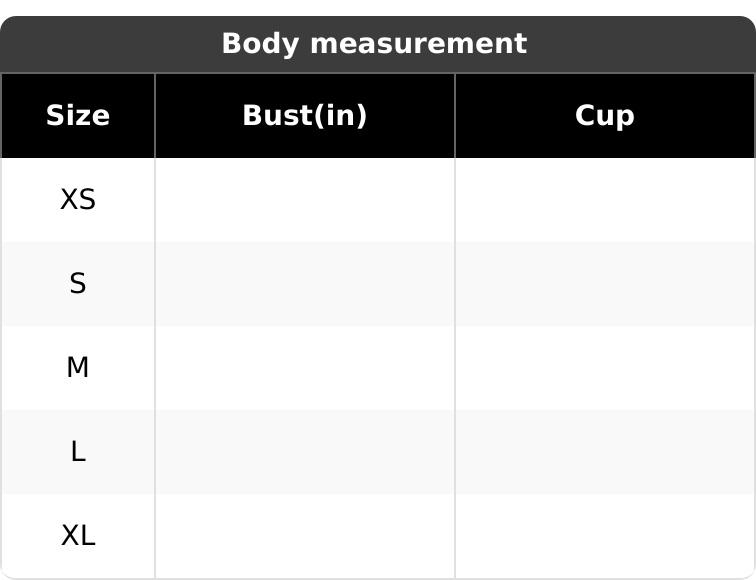The width and height of the screenshot is (756, 580).
Task: Click the divider between Bust(in) and Cup headers
Action: tap(455, 116)
